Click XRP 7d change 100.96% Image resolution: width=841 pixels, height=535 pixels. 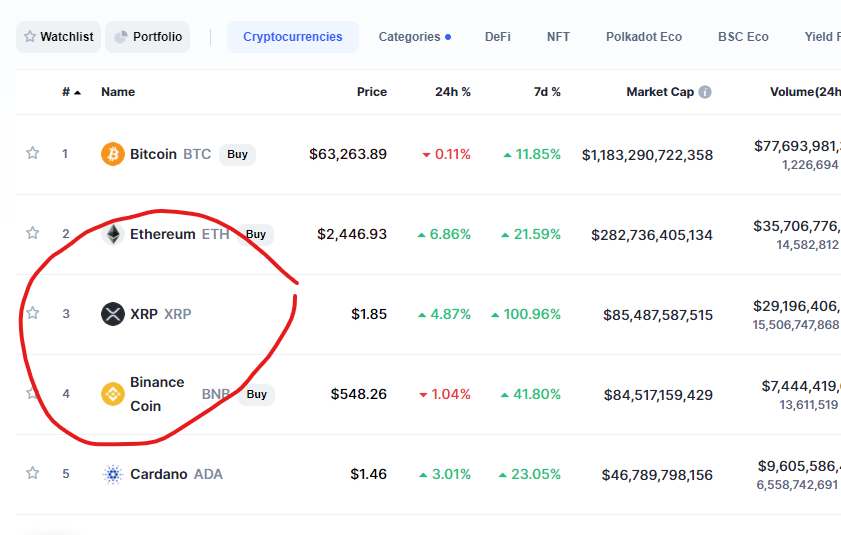[x=526, y=314]
